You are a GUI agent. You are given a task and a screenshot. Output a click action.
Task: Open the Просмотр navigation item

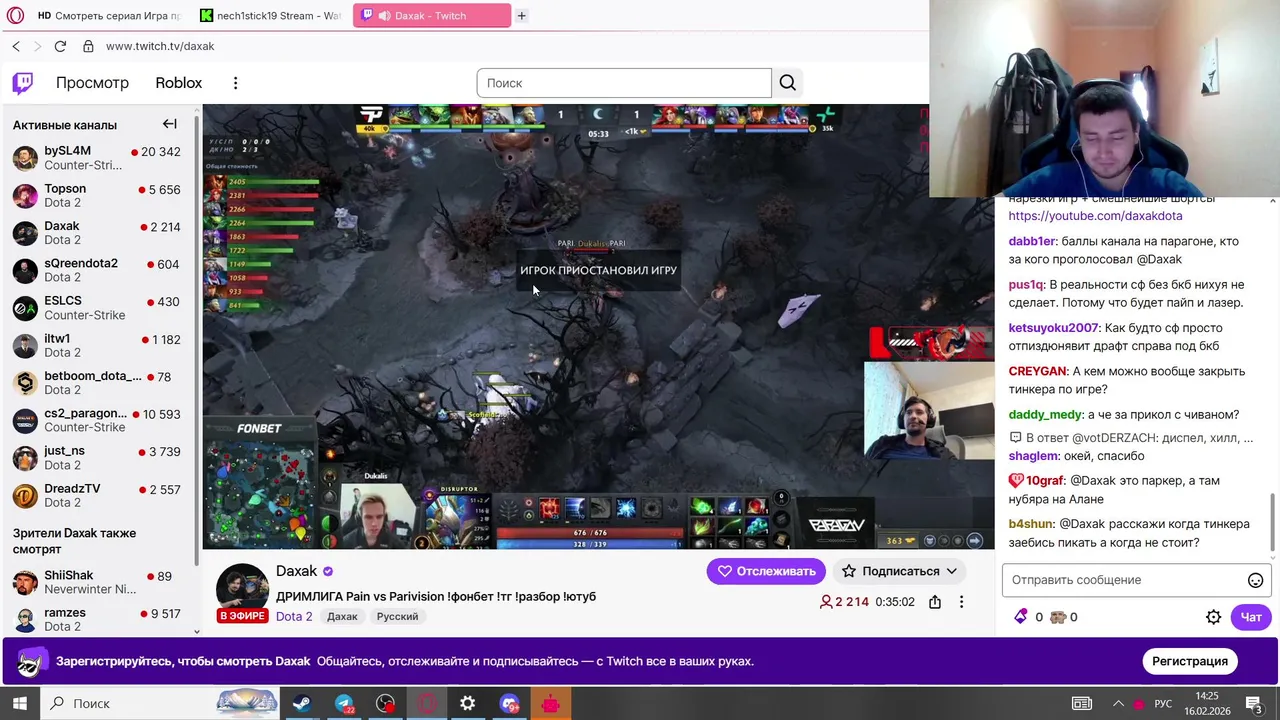92,83
